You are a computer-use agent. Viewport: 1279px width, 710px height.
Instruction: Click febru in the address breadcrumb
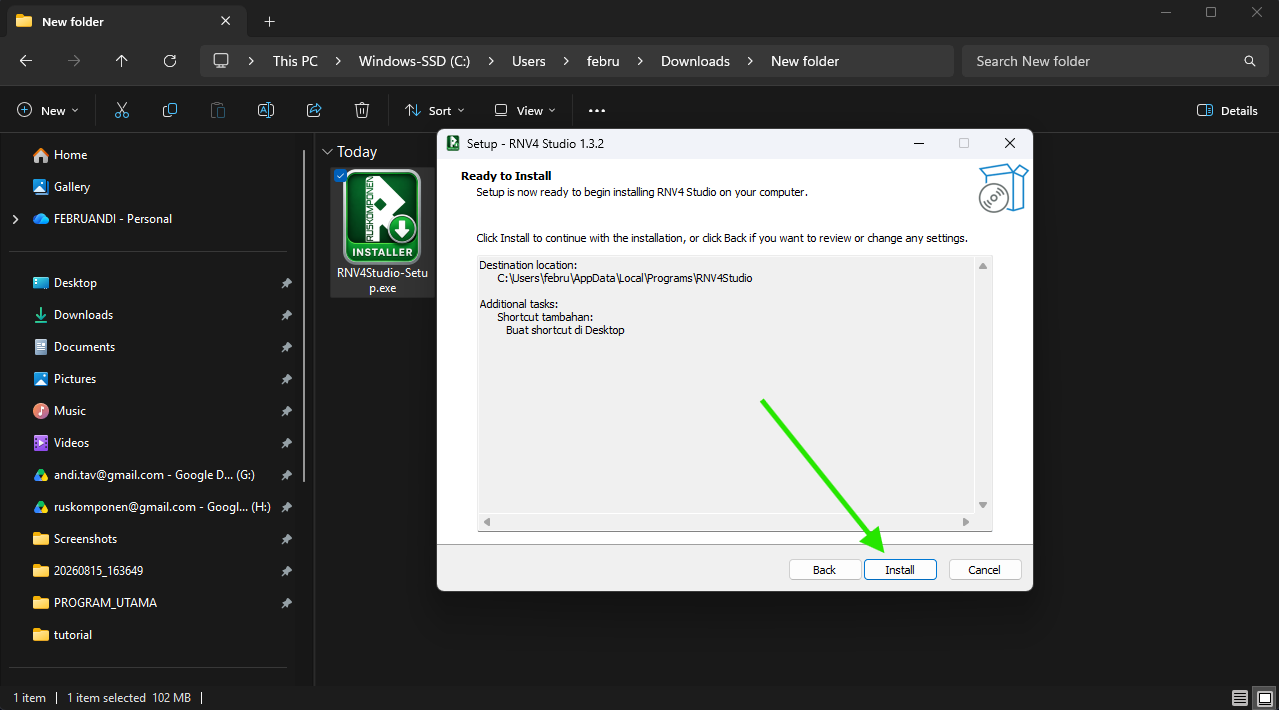click(x=603, y=61)
